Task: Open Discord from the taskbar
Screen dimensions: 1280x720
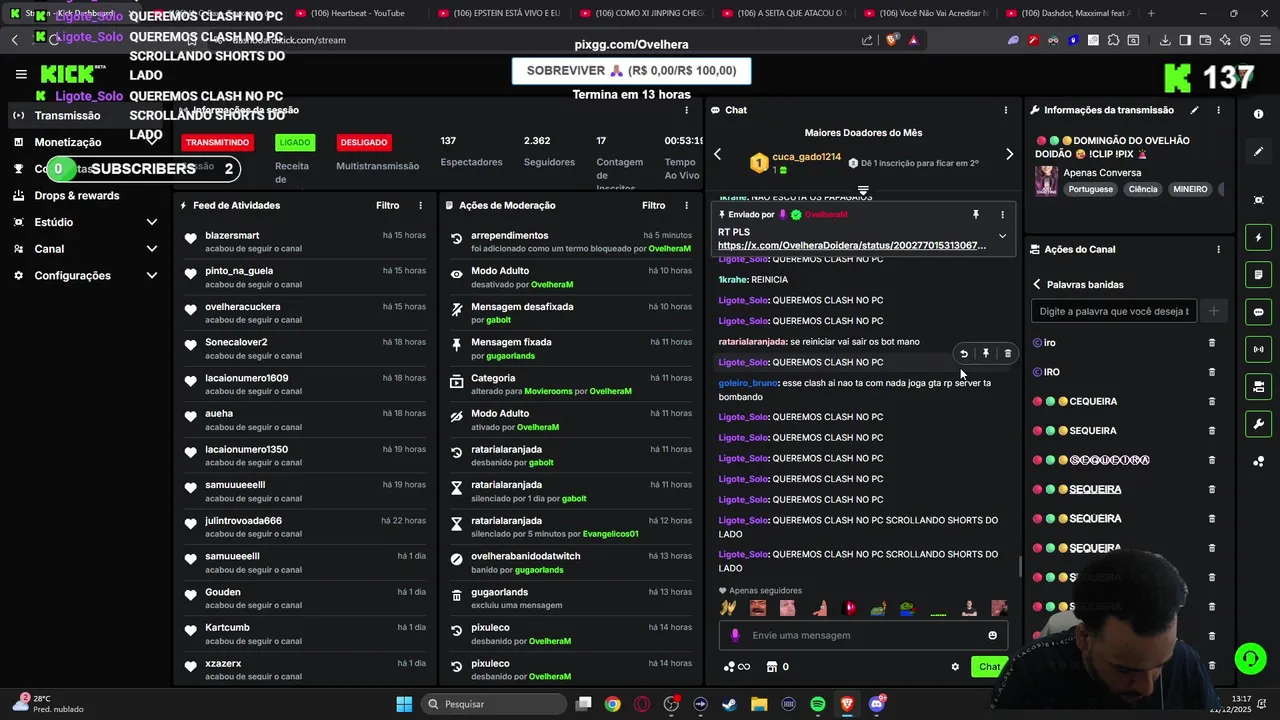Action: tap(877, 704)
